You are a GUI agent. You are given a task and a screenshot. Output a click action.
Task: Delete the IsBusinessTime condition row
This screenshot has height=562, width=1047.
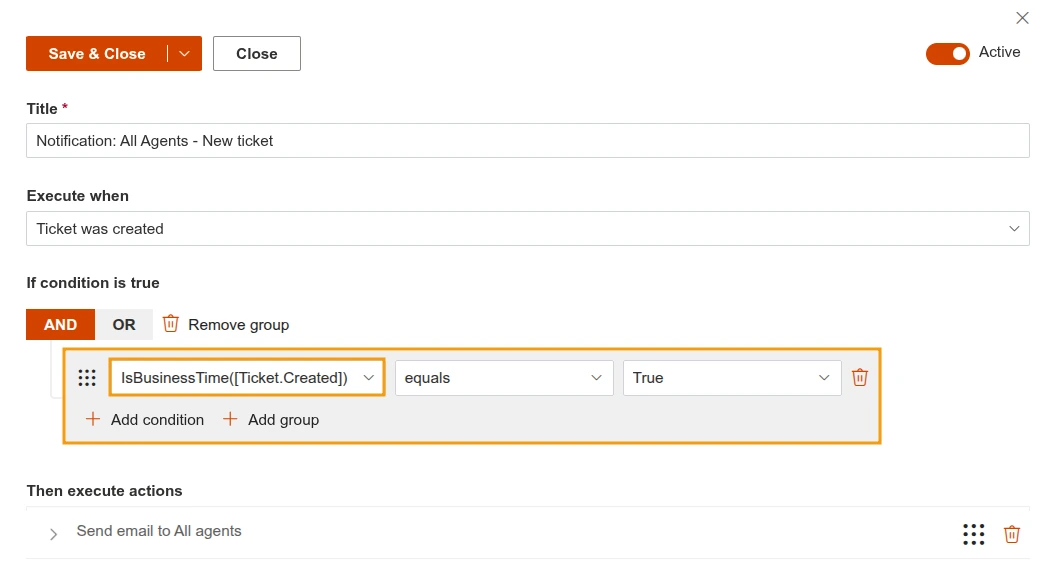click(x=860, y=378)
